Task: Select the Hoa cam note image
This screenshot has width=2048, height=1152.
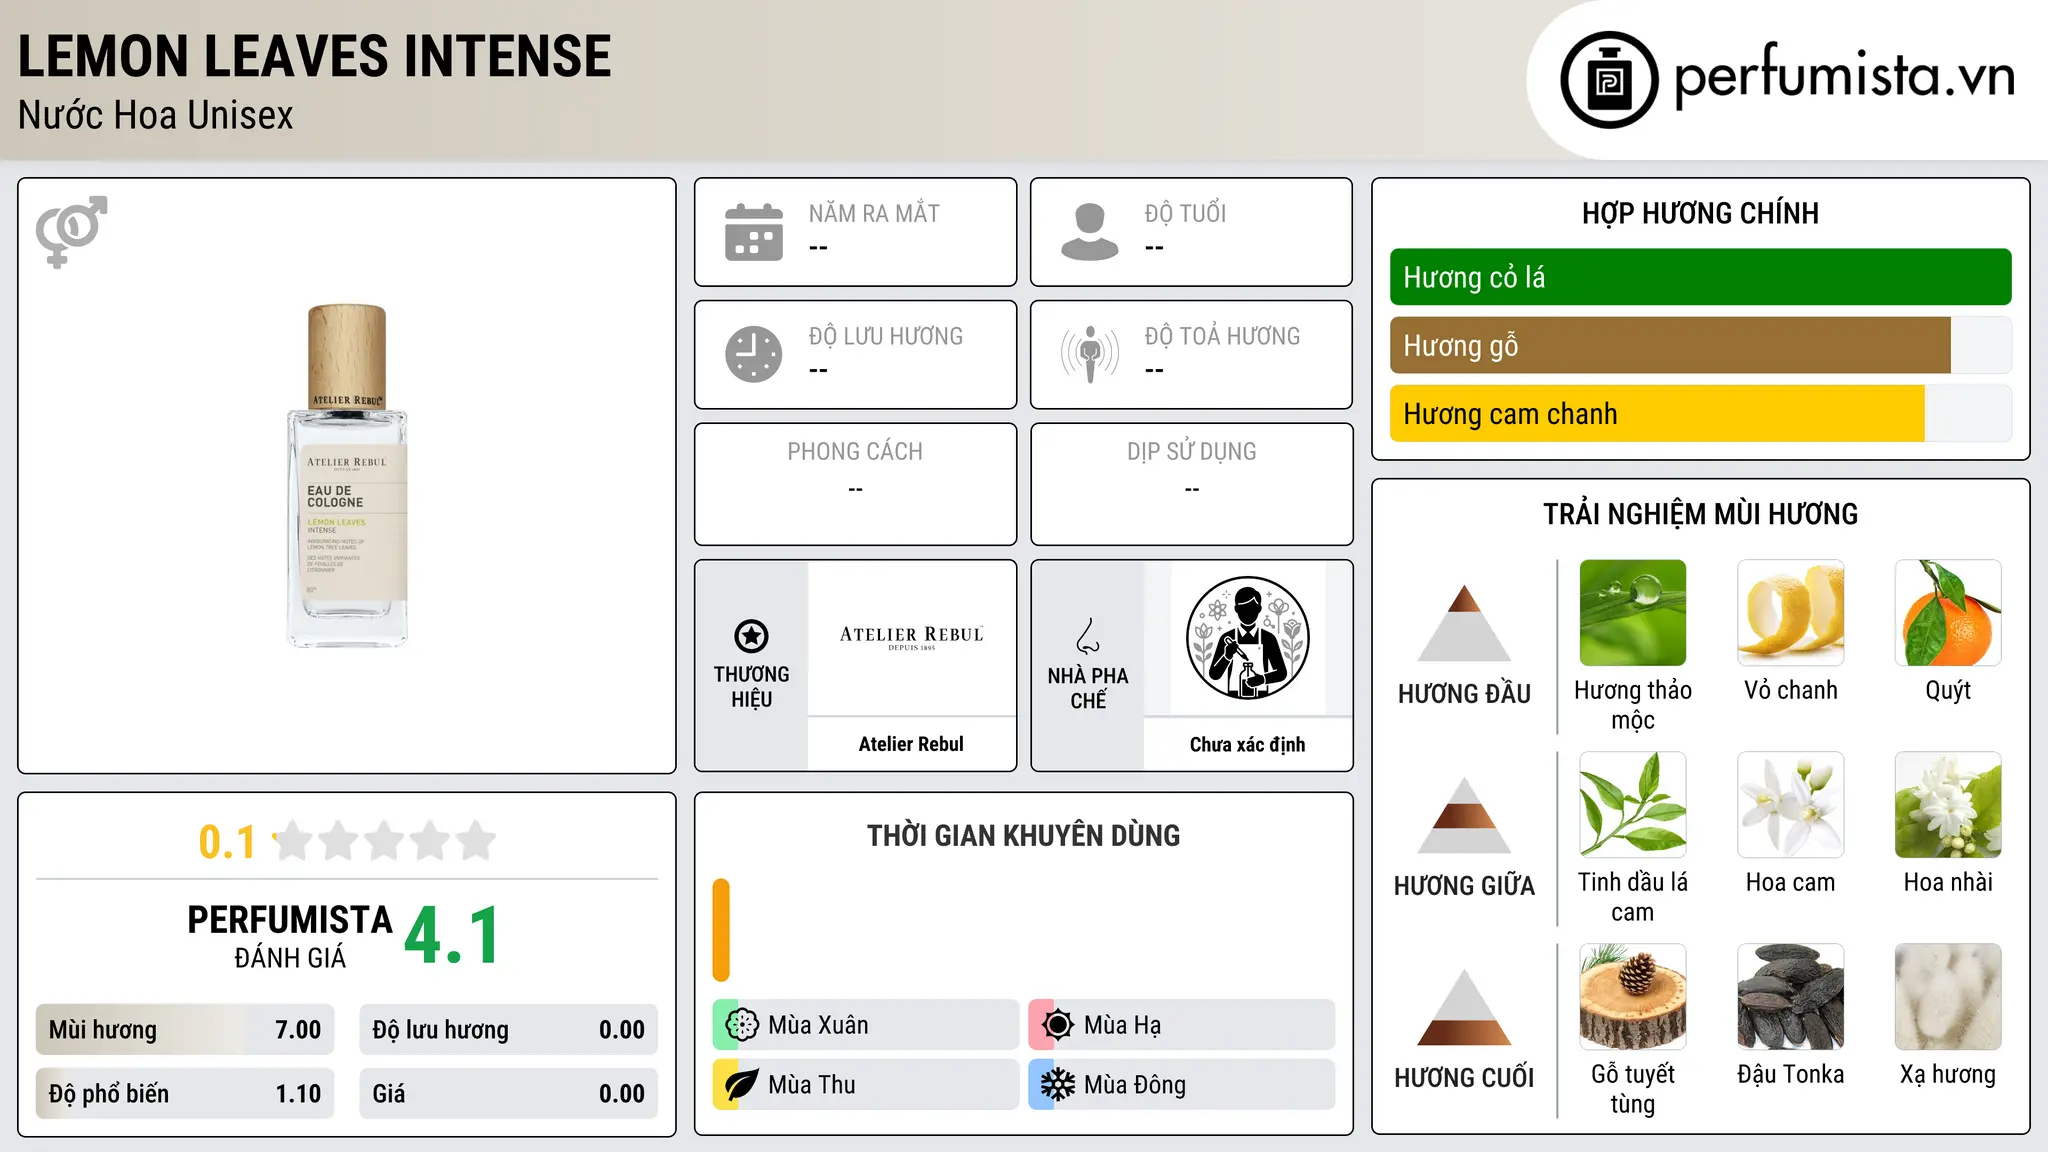Action: [1790, 805]
